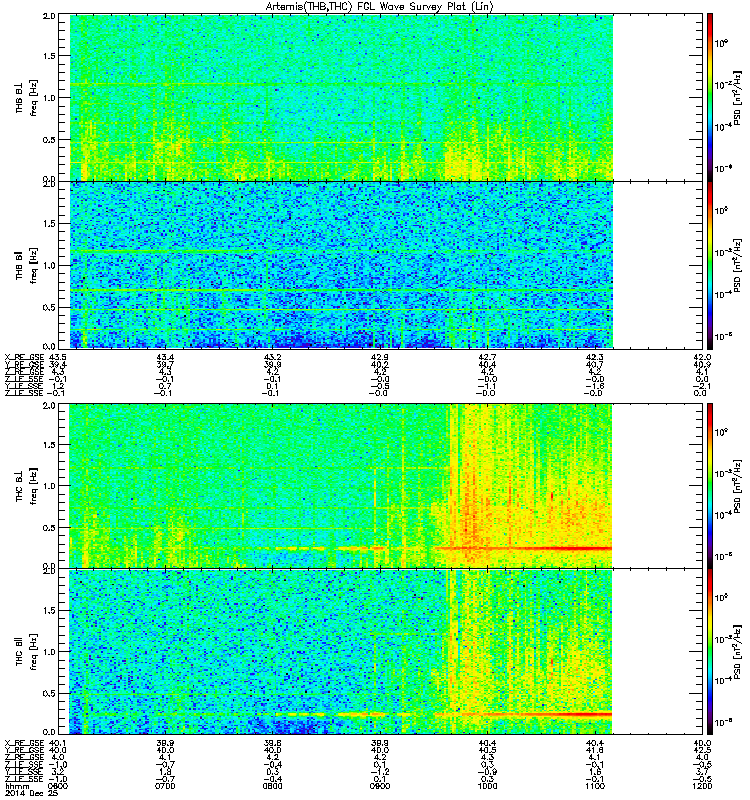The height and width of the screenshot is (800, 750).
Task: Click the THB B⊥ spectrogram panel
Action: (341, 98)
